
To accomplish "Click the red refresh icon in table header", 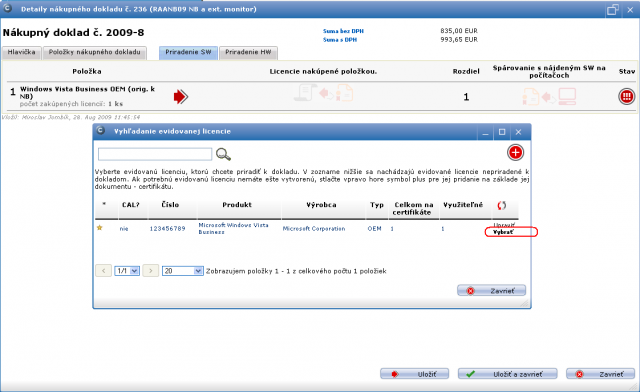I will pos(502,205).
